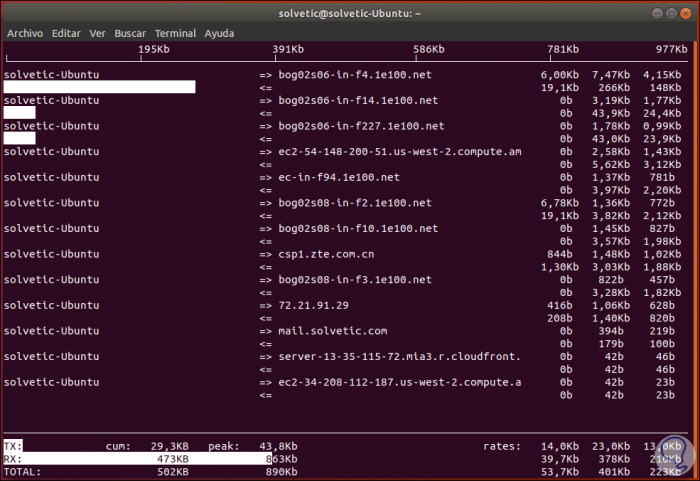The height and width of the screenshot is (481, 700).
Task: Click peak total value 890Kb
Action: (x=281, y=472)
